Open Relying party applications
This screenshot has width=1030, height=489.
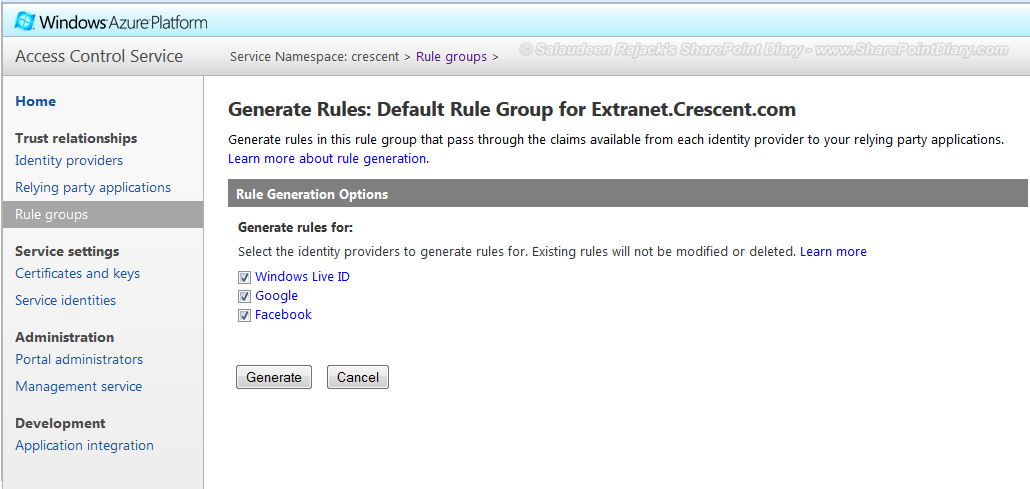(93, 187)
